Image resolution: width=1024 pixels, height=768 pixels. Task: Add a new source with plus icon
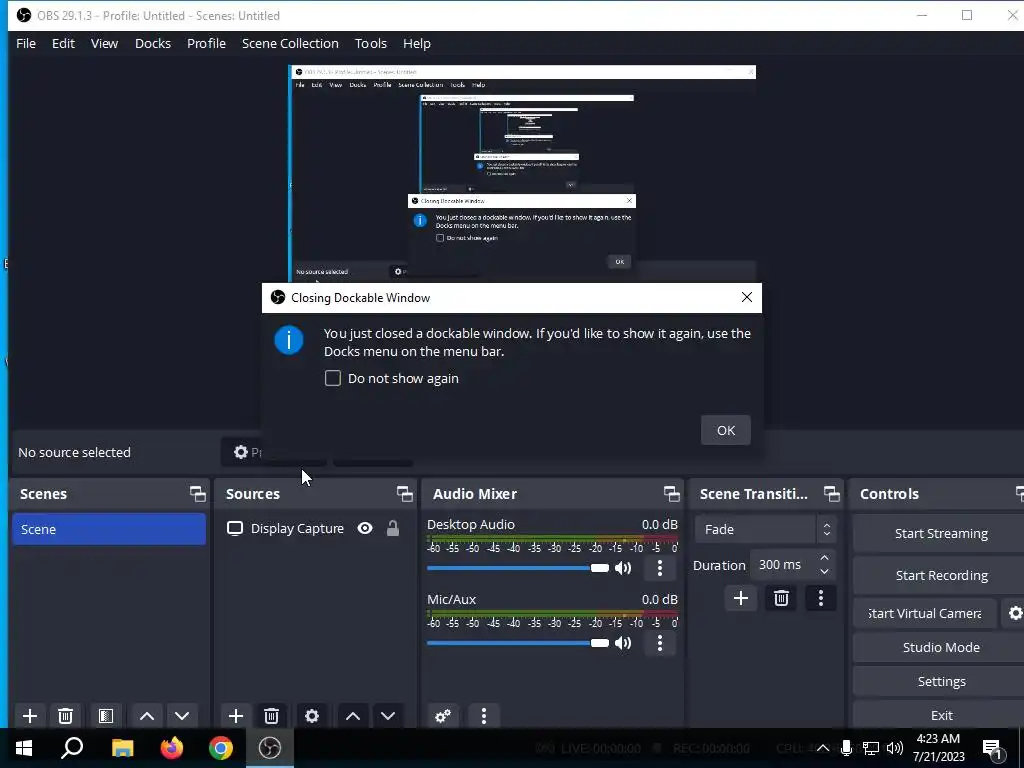(x=236, y=716)
